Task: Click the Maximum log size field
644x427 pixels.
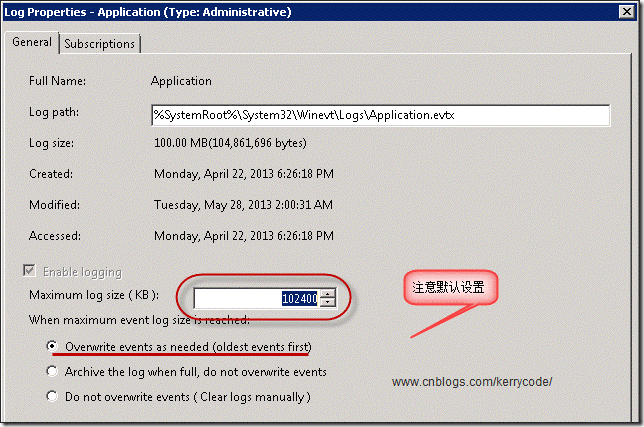Action: pos(258,298)
